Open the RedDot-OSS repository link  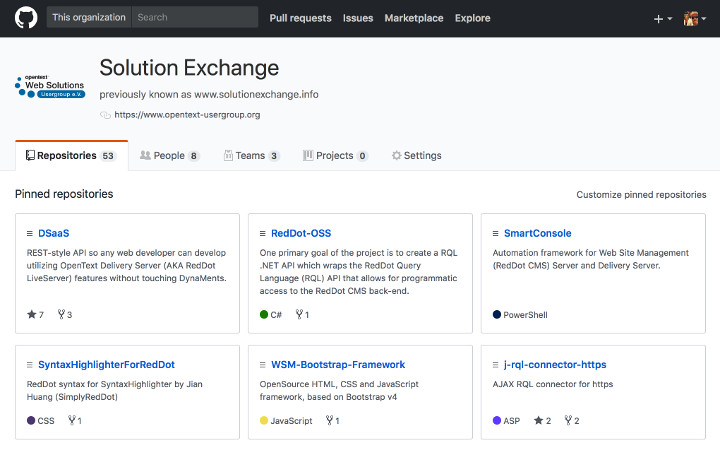click(x=301, y=233)
